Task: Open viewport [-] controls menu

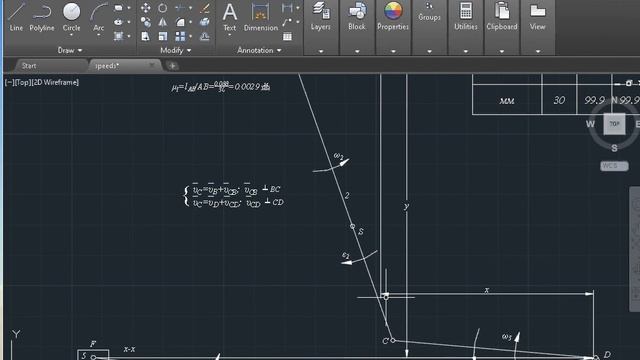Action: click(x=9, y=82)
